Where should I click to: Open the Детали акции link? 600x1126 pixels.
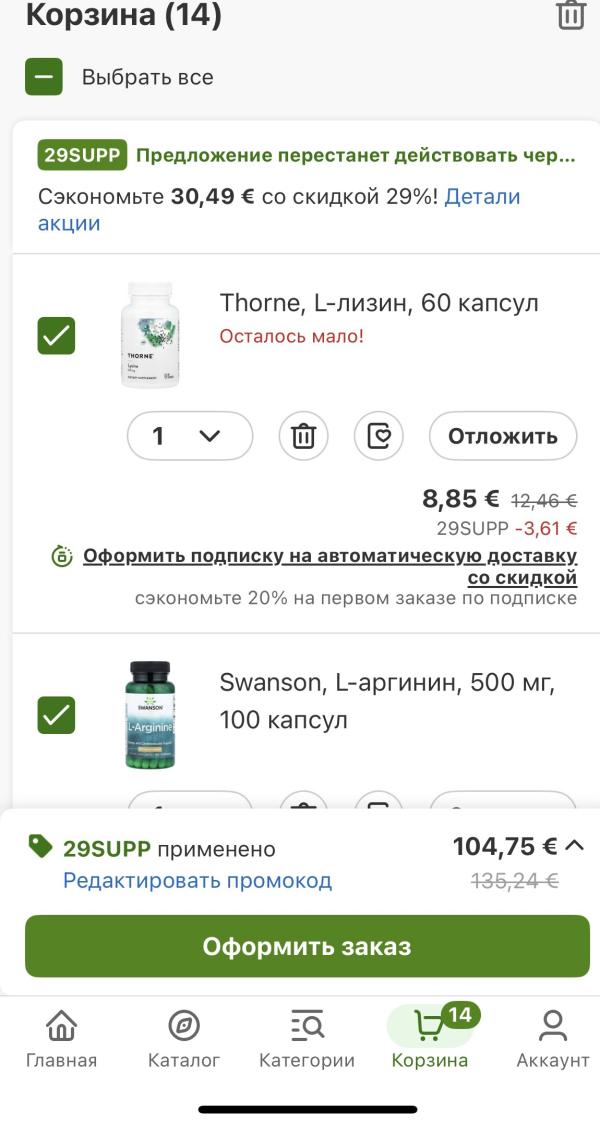(x=482, y=197)
